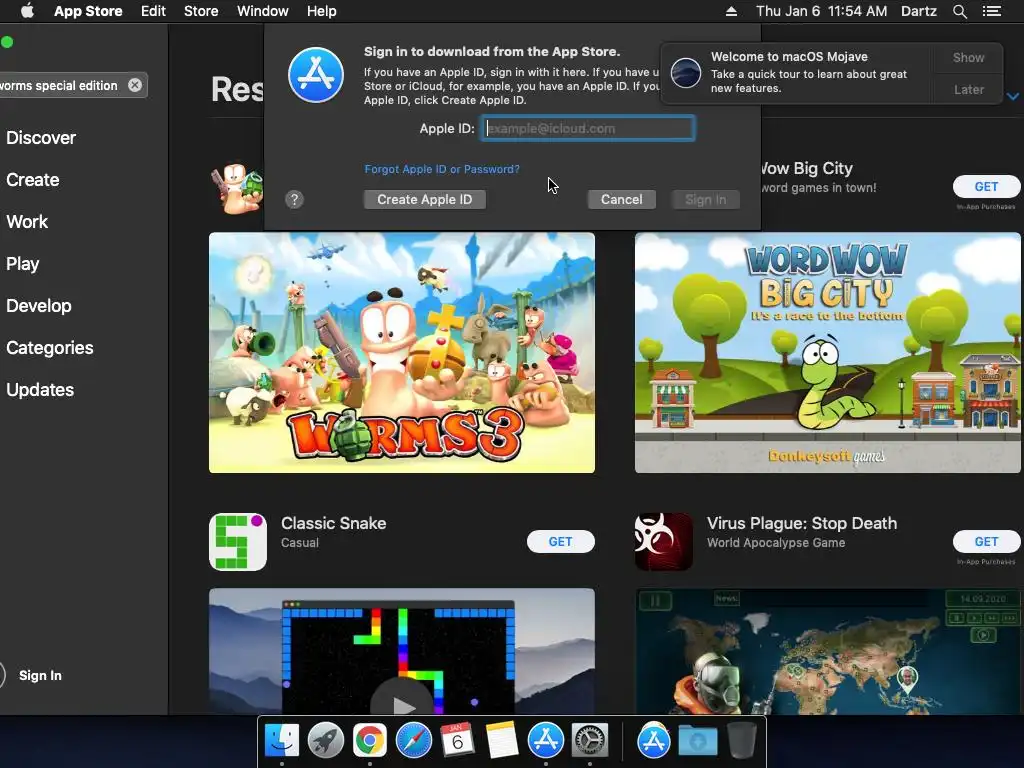1024x768 pixels.
Task: Open the Virus Plague: Stop Death title
Action: (801, 523)
